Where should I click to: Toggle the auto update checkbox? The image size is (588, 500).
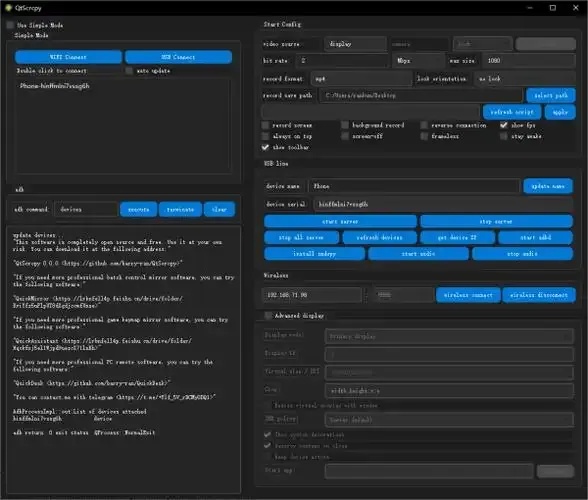coord(129,71)
